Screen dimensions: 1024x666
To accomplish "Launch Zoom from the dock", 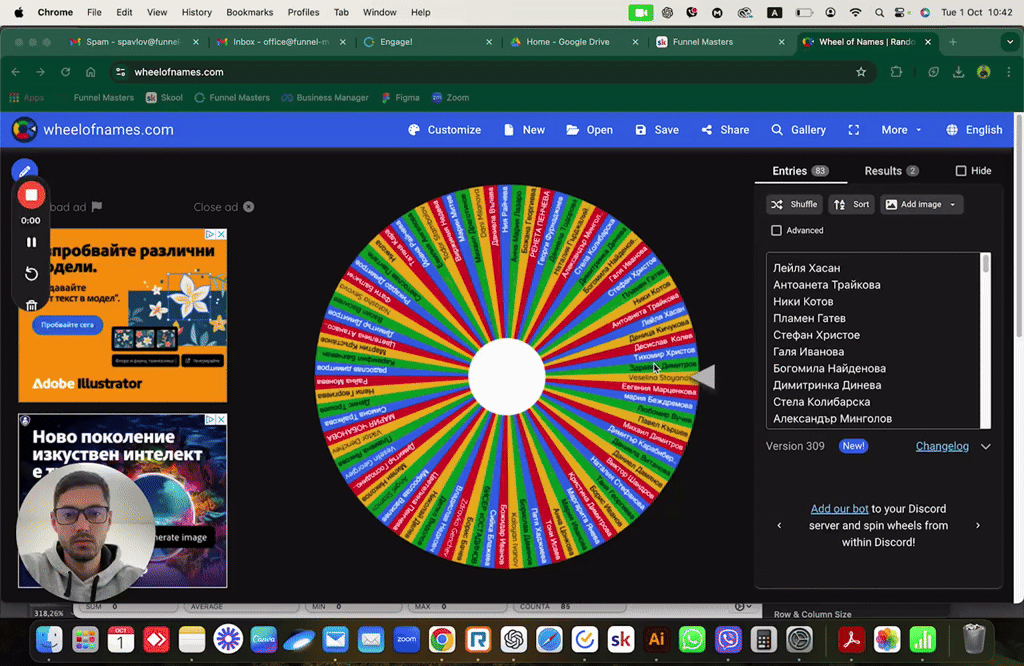I will 406,640.
